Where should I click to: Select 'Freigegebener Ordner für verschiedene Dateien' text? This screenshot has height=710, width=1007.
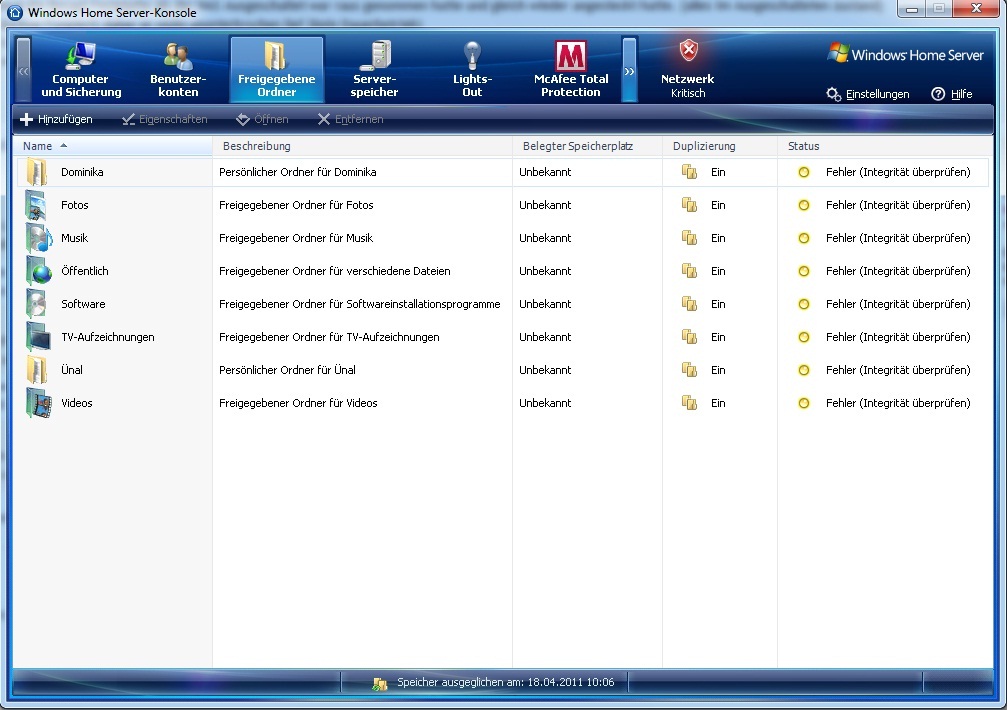coord(335,271)
